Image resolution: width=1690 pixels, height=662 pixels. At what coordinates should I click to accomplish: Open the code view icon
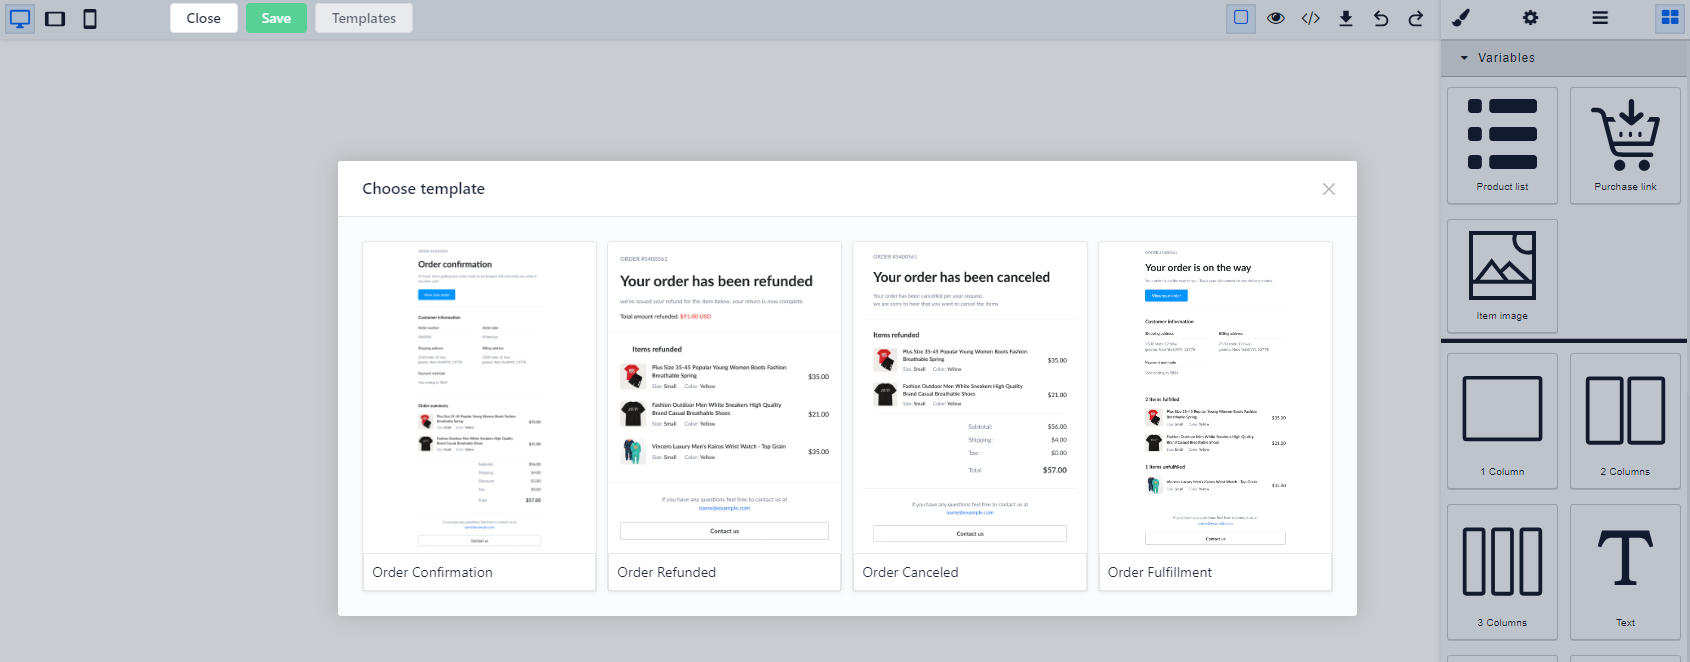tap(1311, 18)
